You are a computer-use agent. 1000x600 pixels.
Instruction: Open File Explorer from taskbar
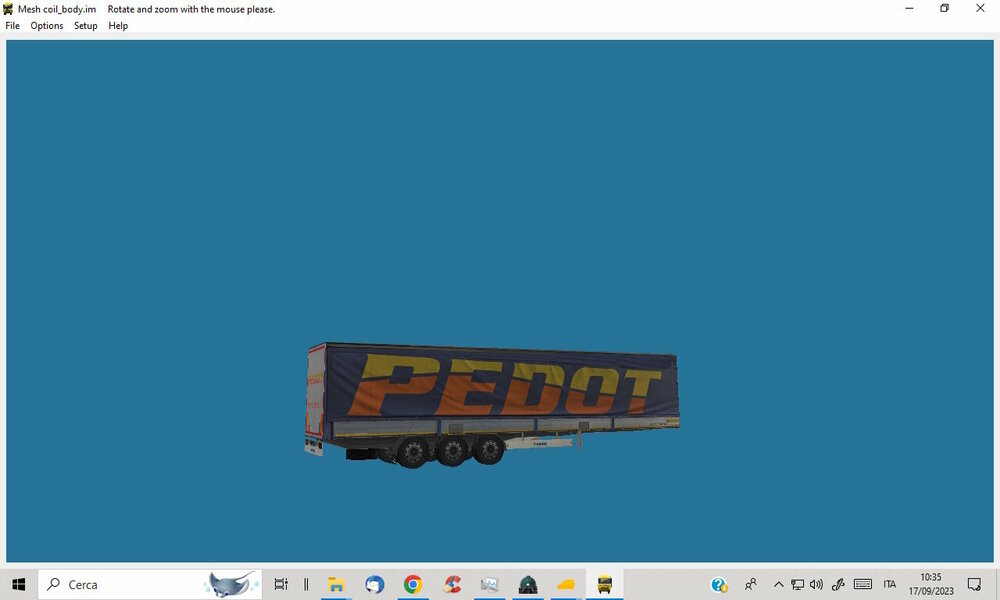pyautogui.click(x=336, y=584)
